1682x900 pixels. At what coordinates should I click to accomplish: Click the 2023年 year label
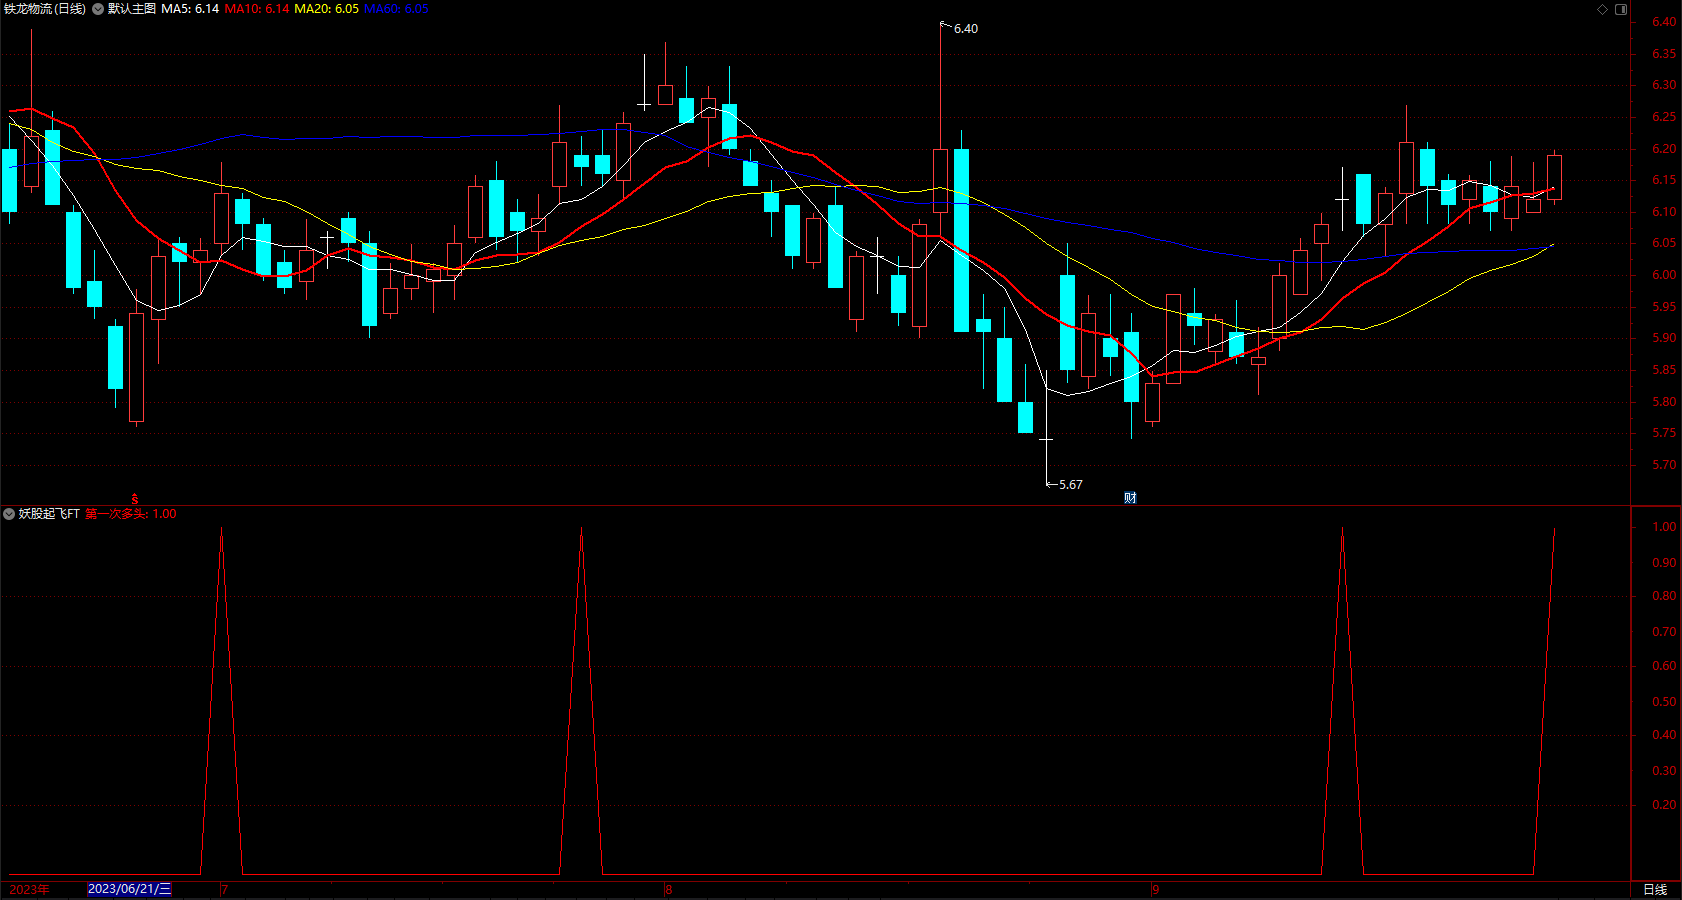[x=29, y=889]
